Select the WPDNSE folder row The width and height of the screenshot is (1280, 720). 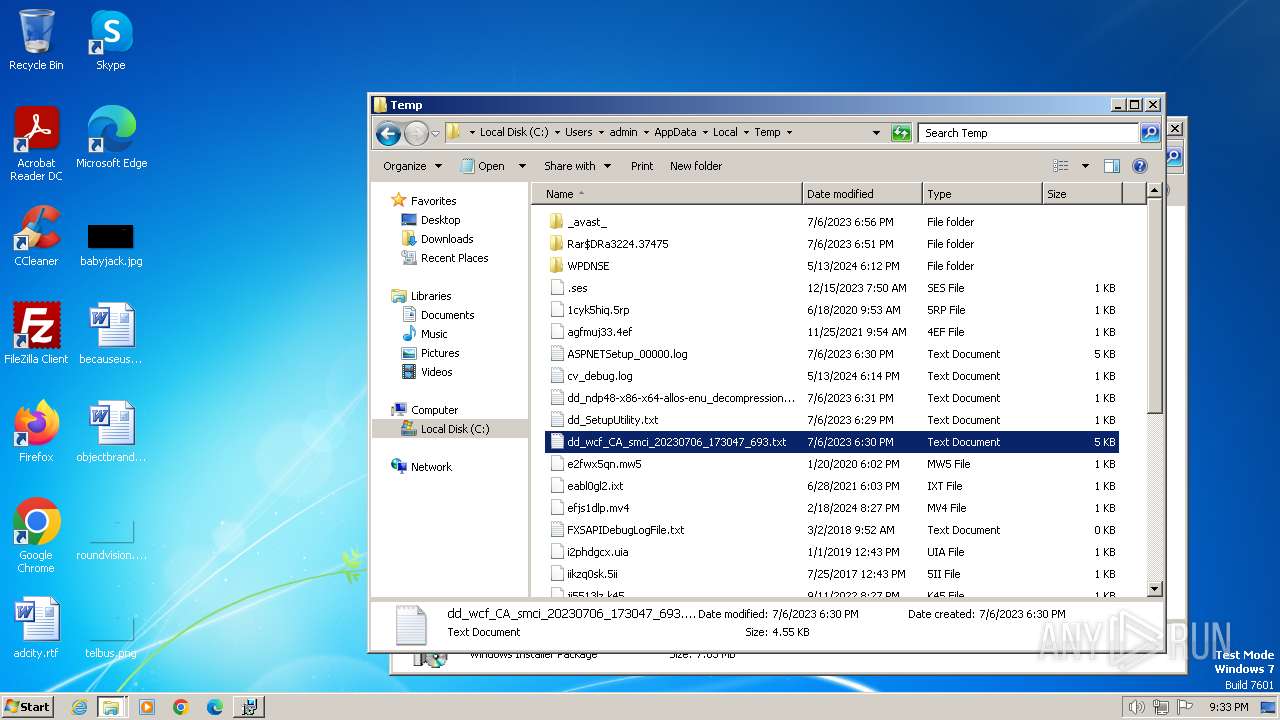pos(832,266)
